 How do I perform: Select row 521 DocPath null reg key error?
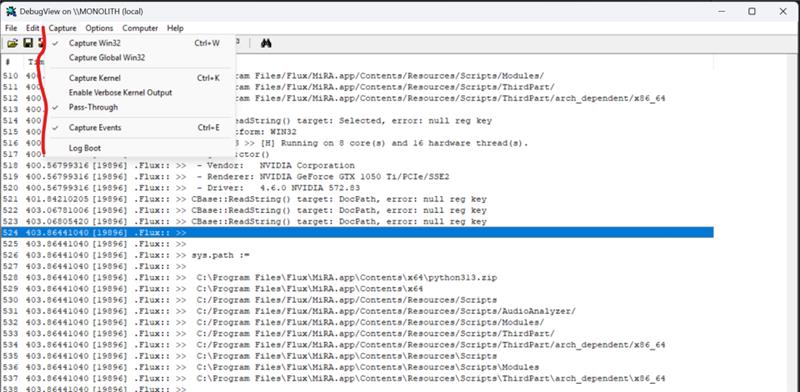[357, 199]
